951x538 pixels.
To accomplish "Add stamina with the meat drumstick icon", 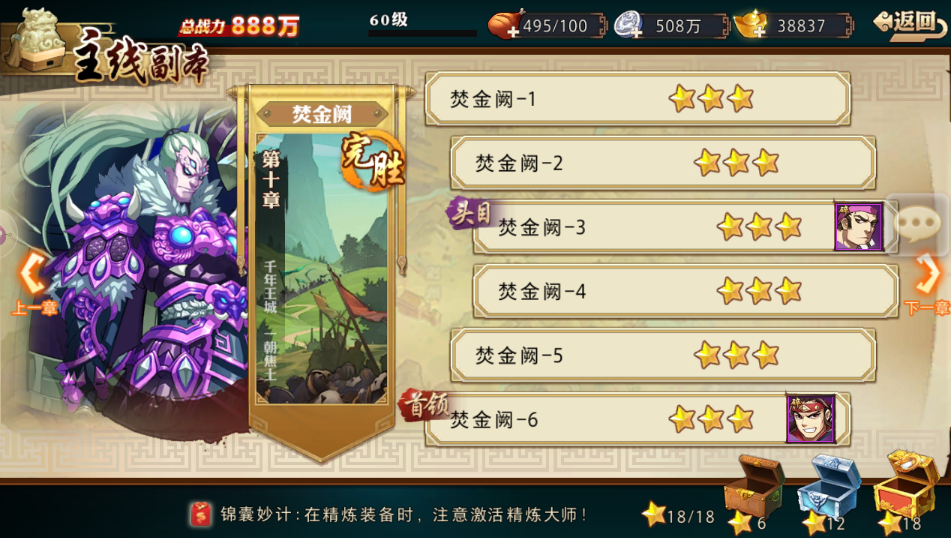I will [505, 25].
